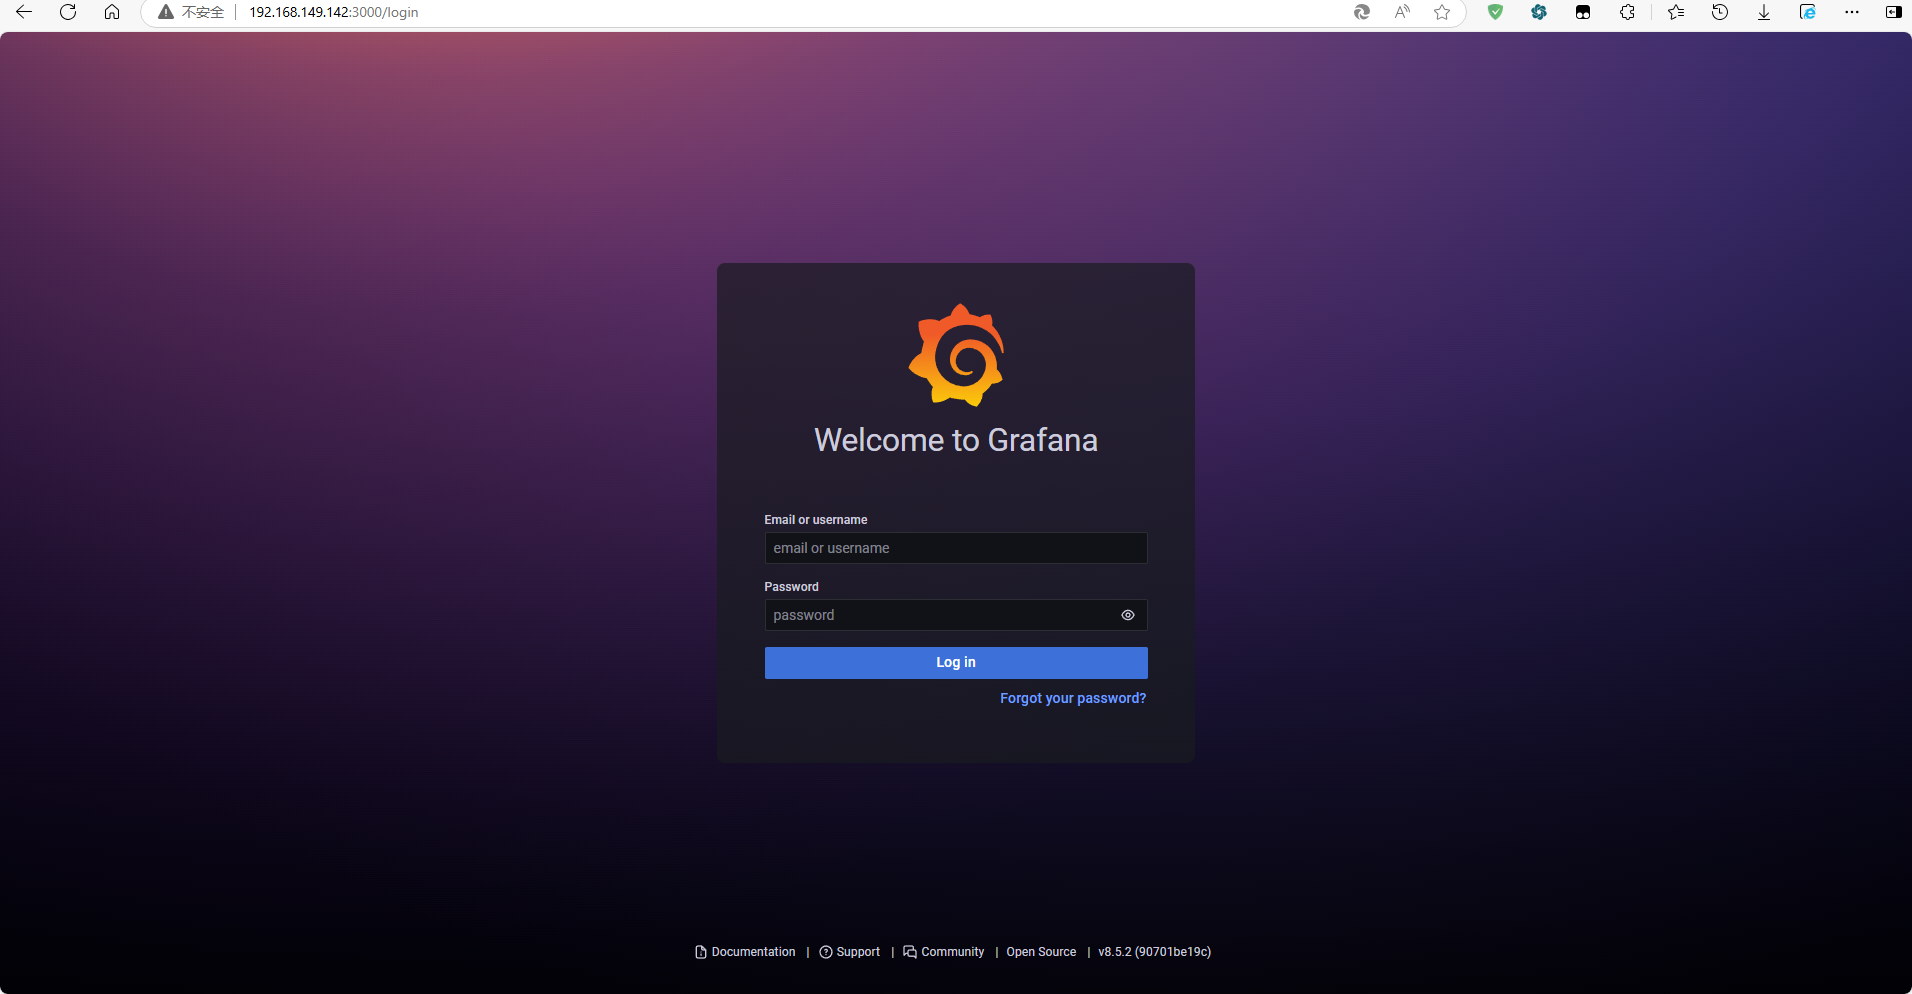This screenshot has height=994, width=1912.
Task: Click the Log in button
Action: [x=956, y=663]
